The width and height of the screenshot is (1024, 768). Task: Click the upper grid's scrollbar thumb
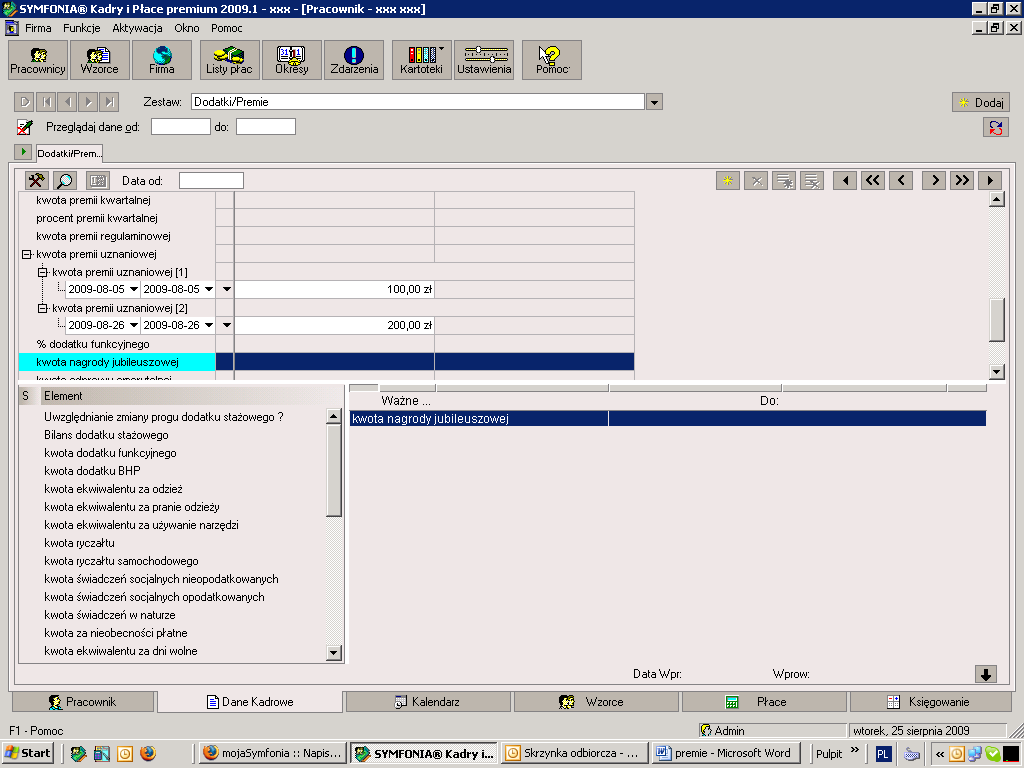(x=997, y=320)
